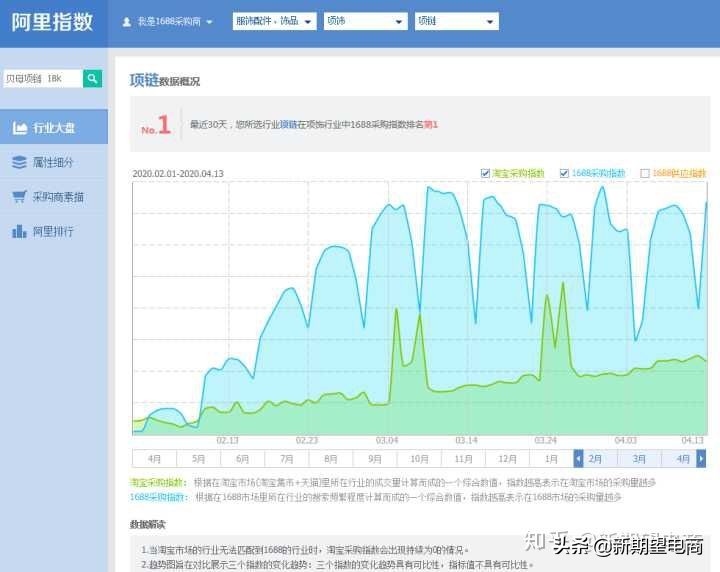The height and width of the screenshot is (572, 720).
Task: Toggle the 淘宝采购指数 checkbox
Action: click(x=485, y=173)
